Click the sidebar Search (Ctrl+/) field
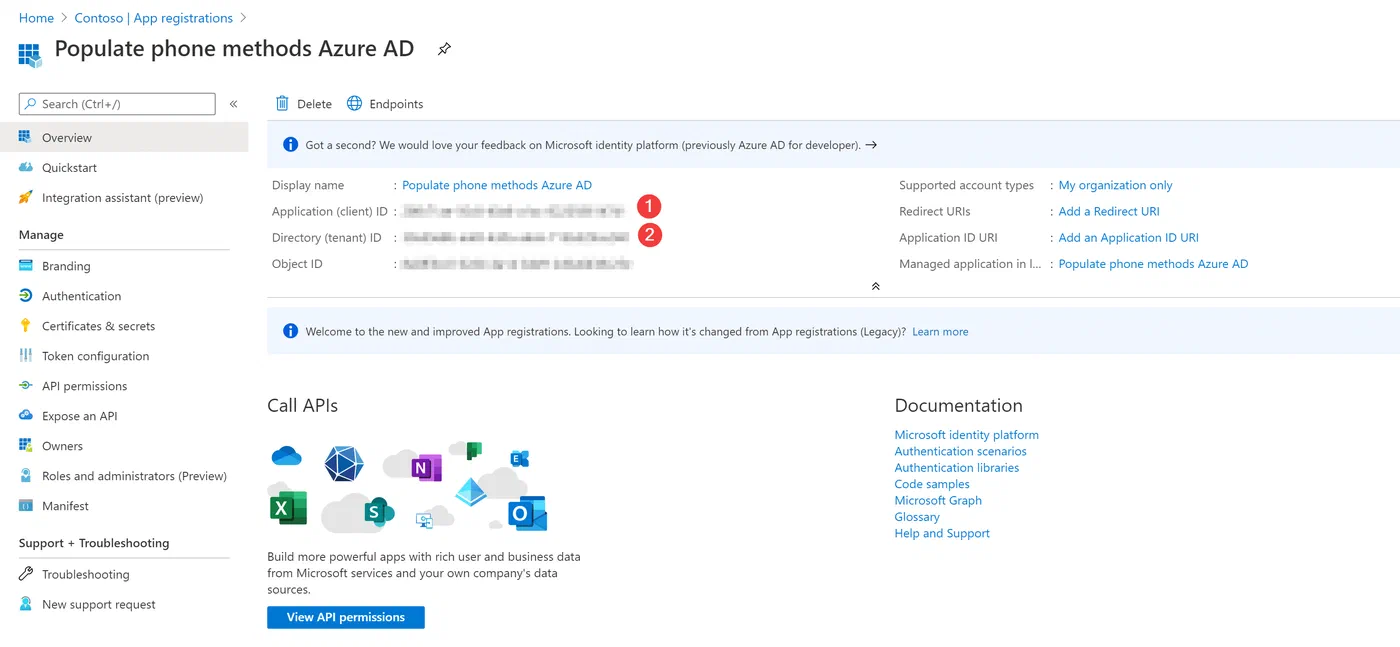The width and height of the screenshot is (1400, 647). click(x=117, y=104)
